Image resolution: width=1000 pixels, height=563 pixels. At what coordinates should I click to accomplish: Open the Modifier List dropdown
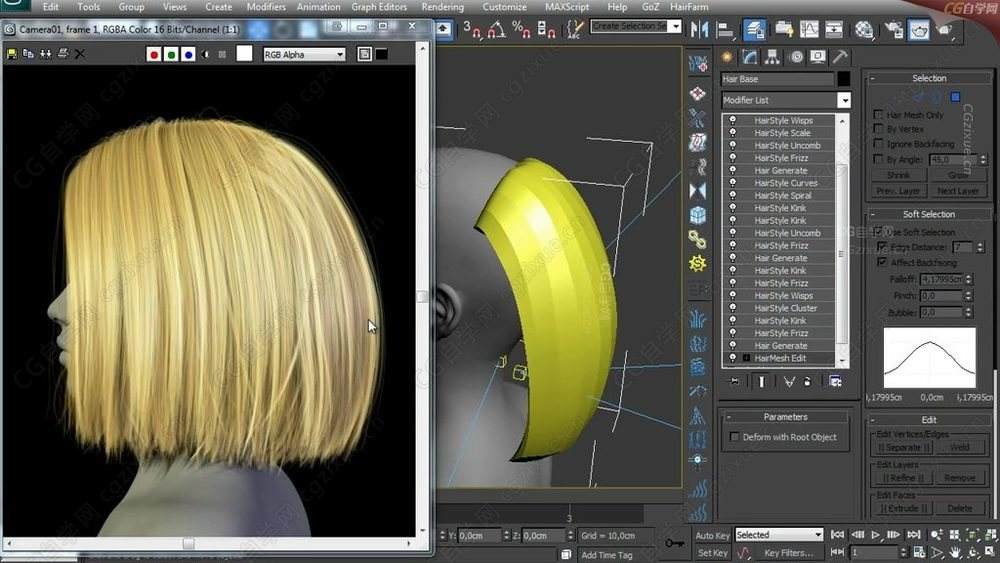844,100
